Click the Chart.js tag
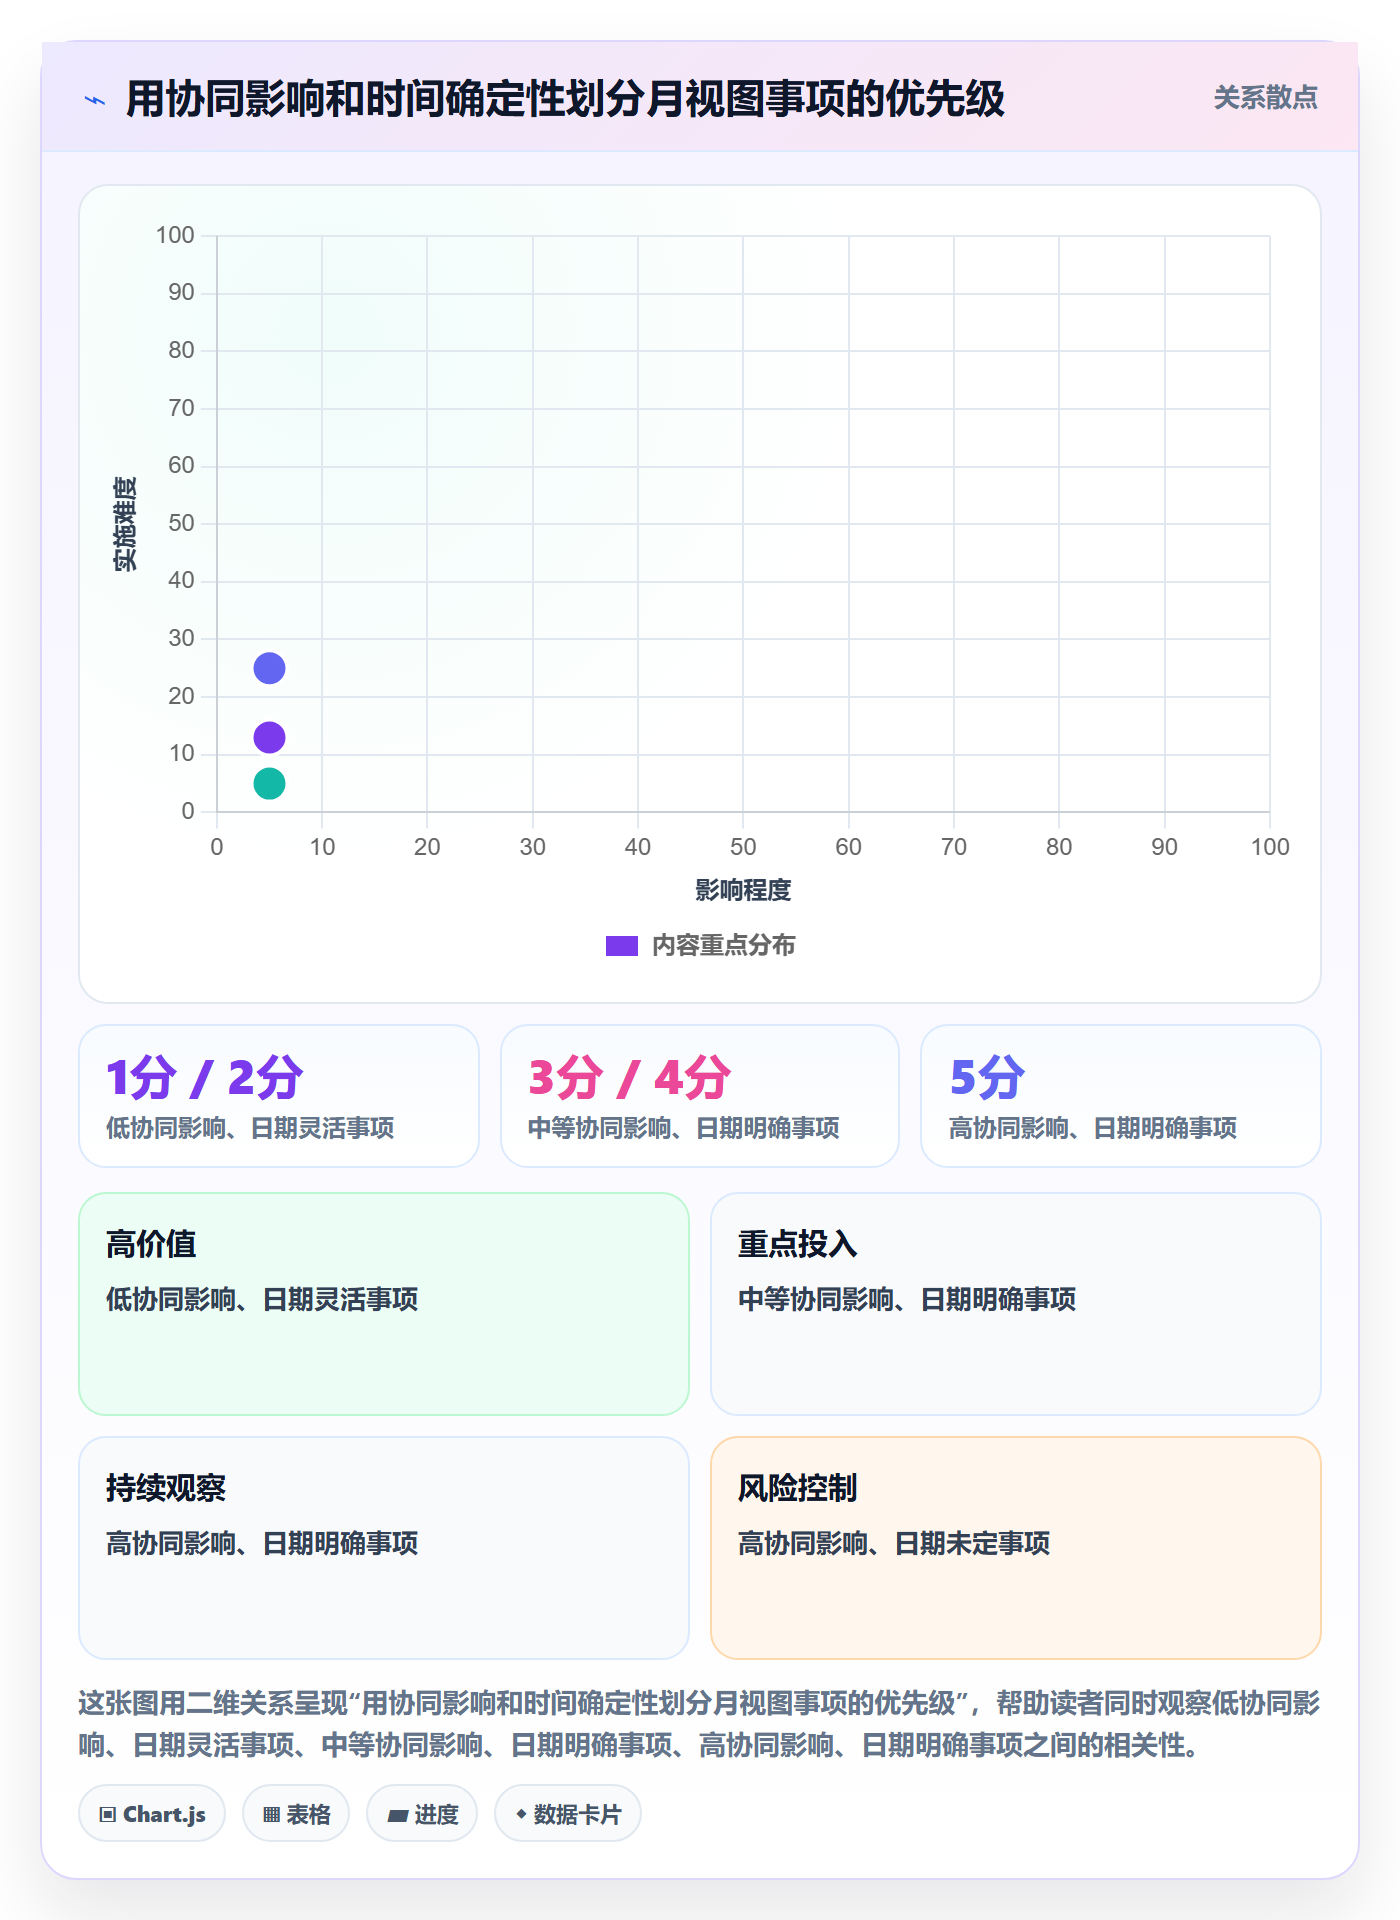The height and width of the screenshot is (1920, 1400). [x=152, y=1814]
